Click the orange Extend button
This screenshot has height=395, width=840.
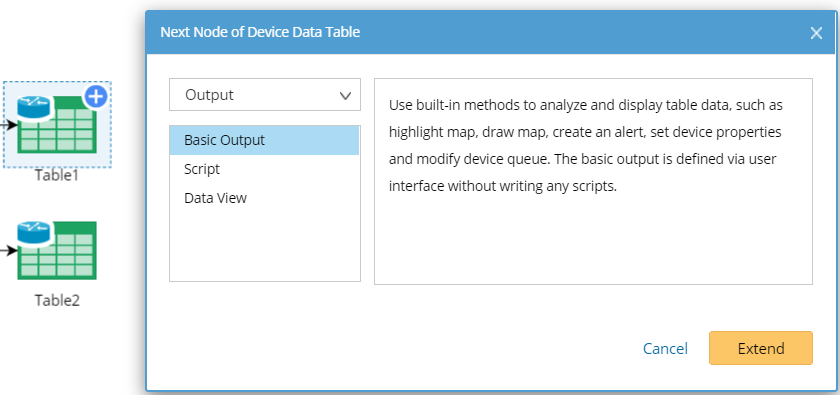pos(761,348)
